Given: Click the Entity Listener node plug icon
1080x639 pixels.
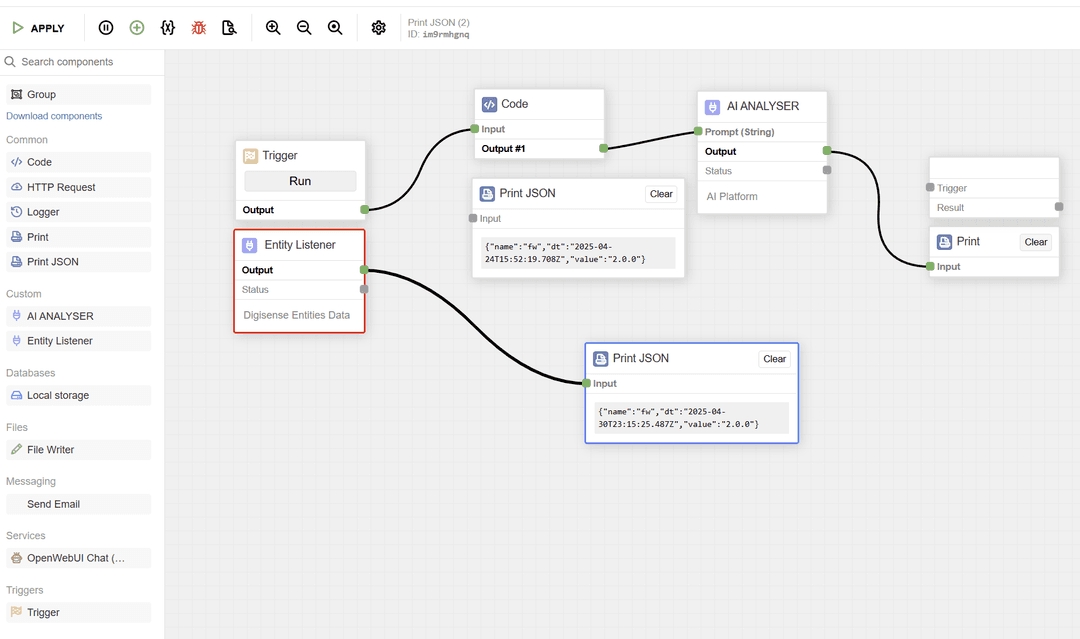Looking at the screenshot, I should pyautogui.click(x=249, y=245).
